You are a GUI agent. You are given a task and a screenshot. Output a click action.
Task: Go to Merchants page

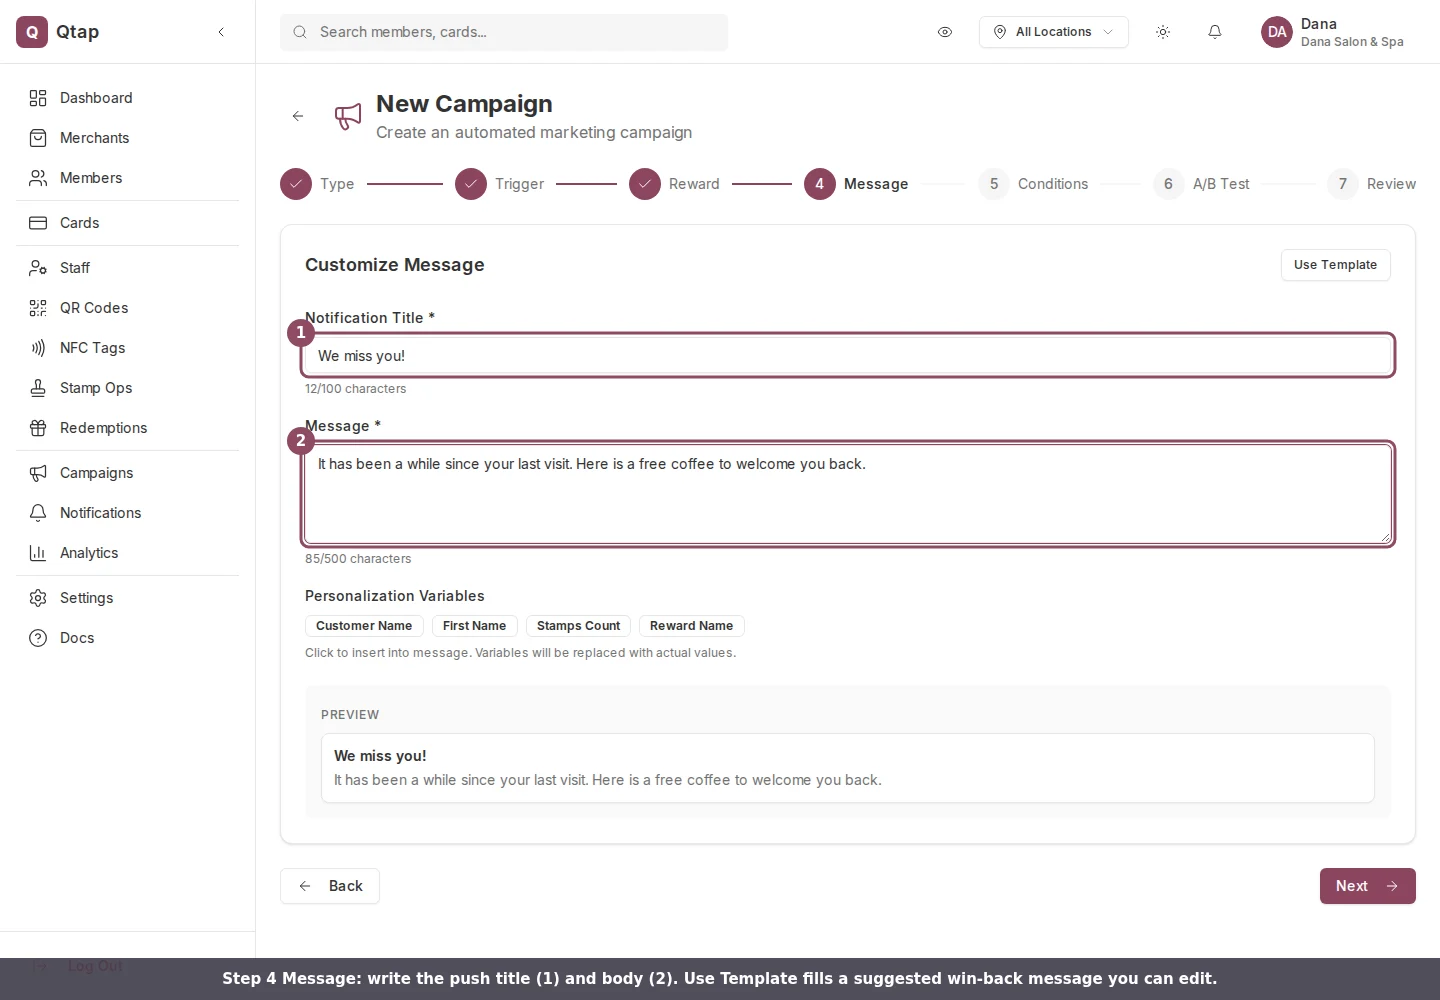[x=128, y=138]
